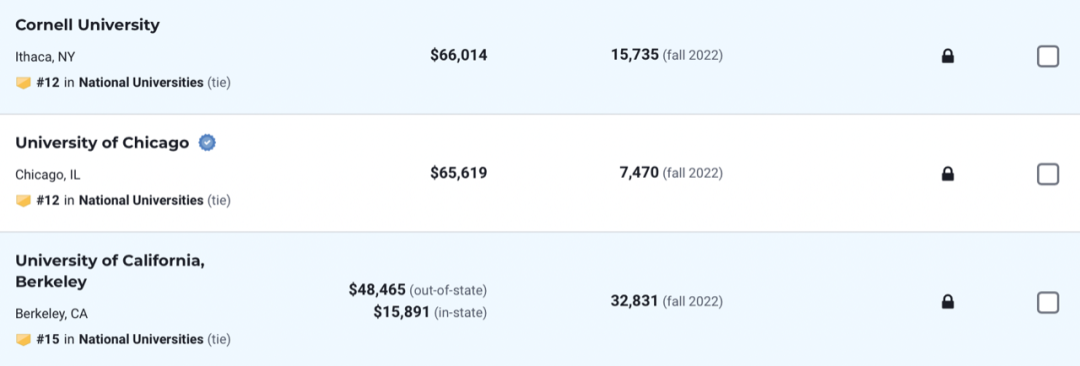
Task: Click the yellow ranking badge for Cornell
Action: point(23,83)
